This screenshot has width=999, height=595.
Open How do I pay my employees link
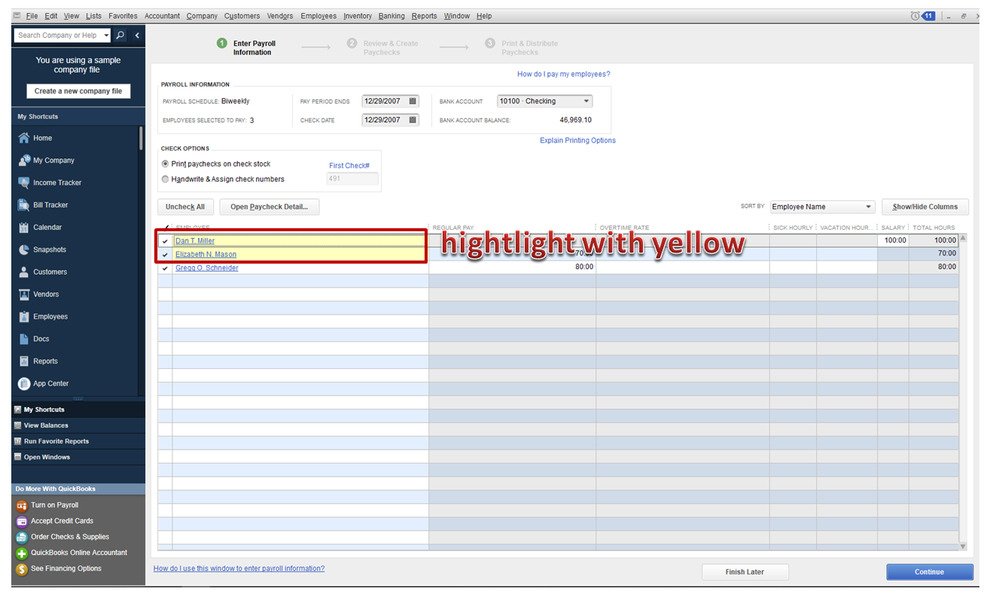(563, 74)
